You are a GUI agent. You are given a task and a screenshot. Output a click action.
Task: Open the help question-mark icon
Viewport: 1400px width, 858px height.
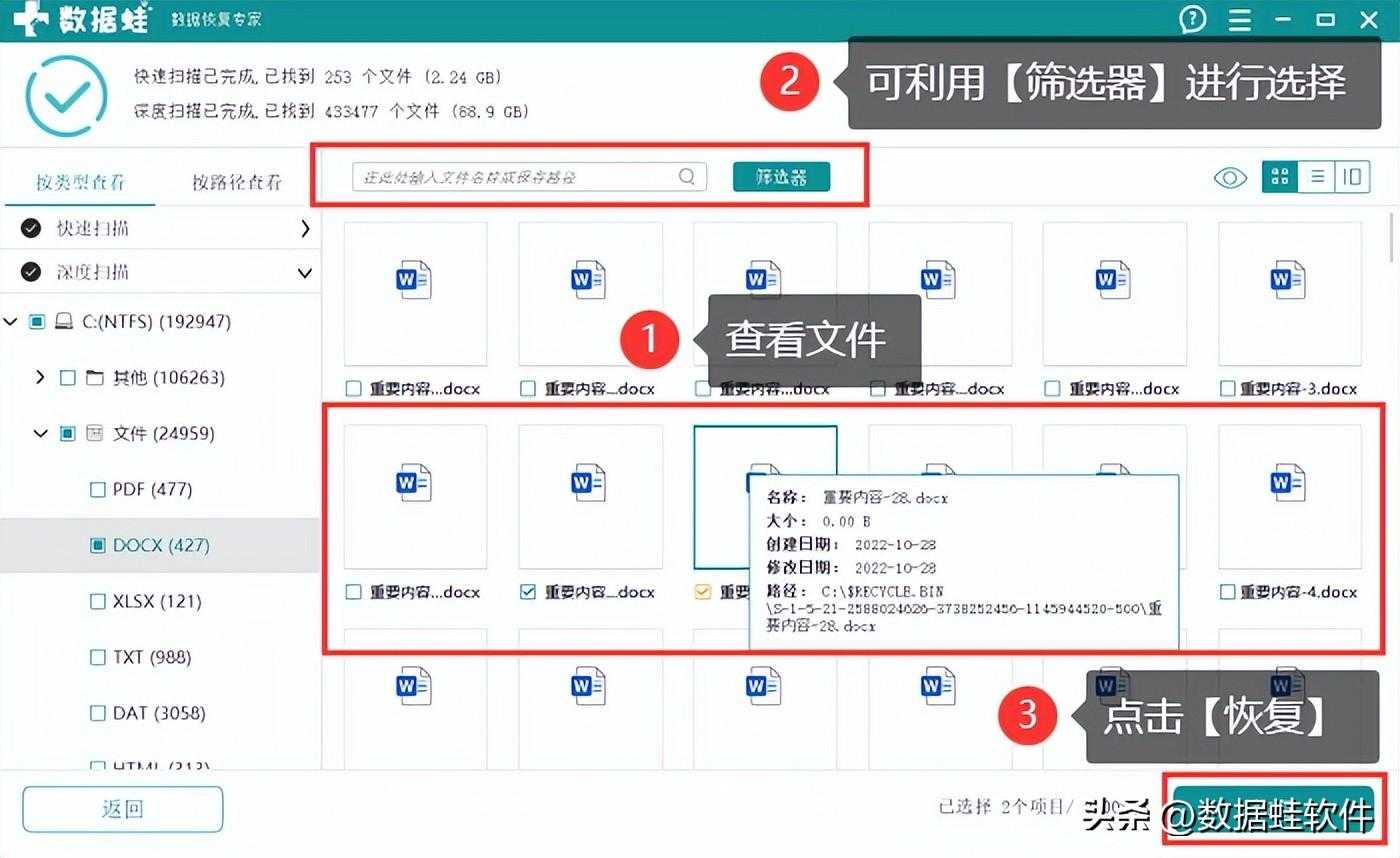click(1193, 19)
